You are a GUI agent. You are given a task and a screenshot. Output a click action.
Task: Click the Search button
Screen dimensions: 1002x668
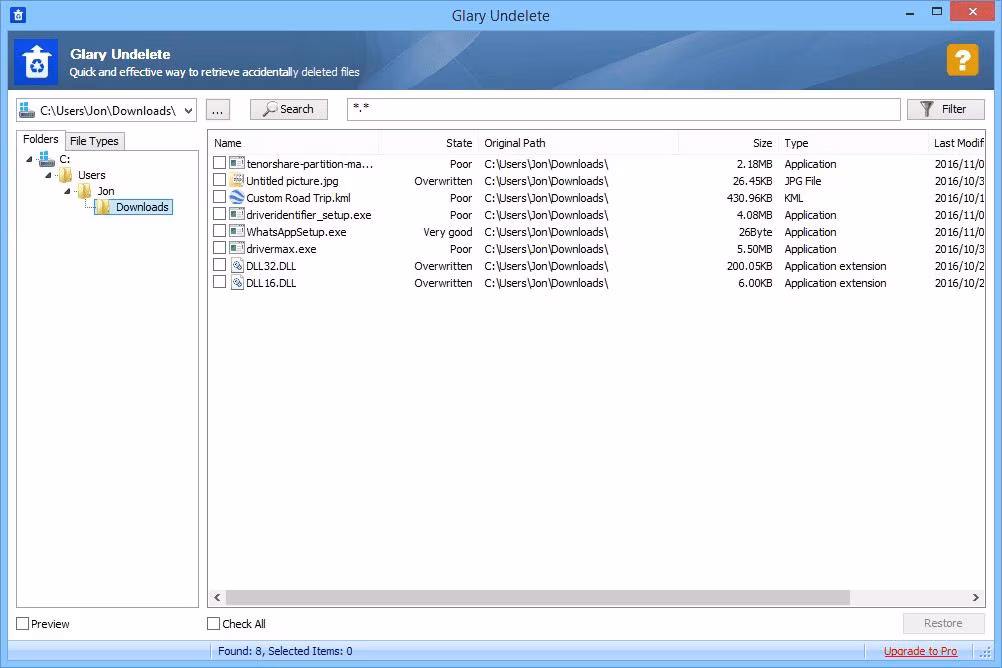[289, 109]
